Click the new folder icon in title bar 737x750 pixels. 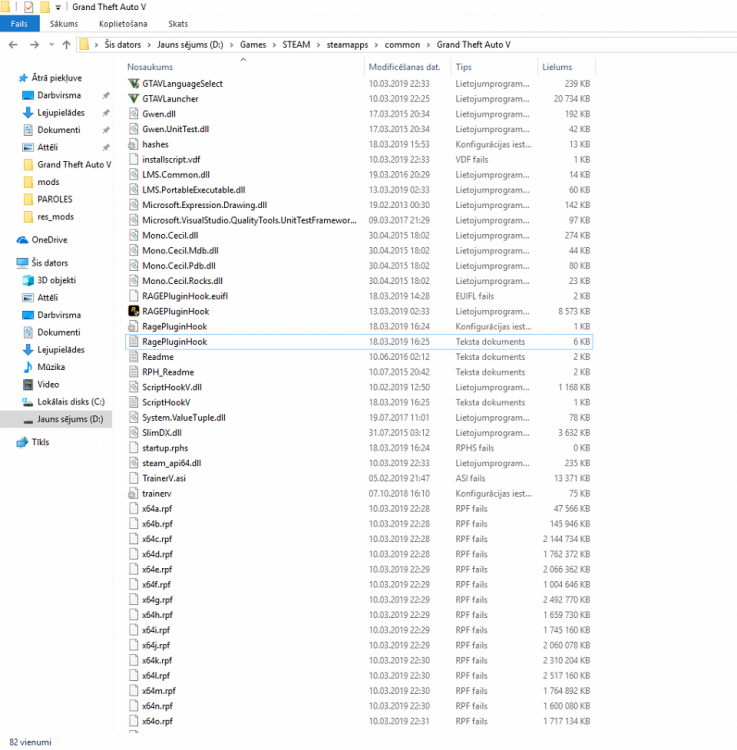[x=45, y=7]
